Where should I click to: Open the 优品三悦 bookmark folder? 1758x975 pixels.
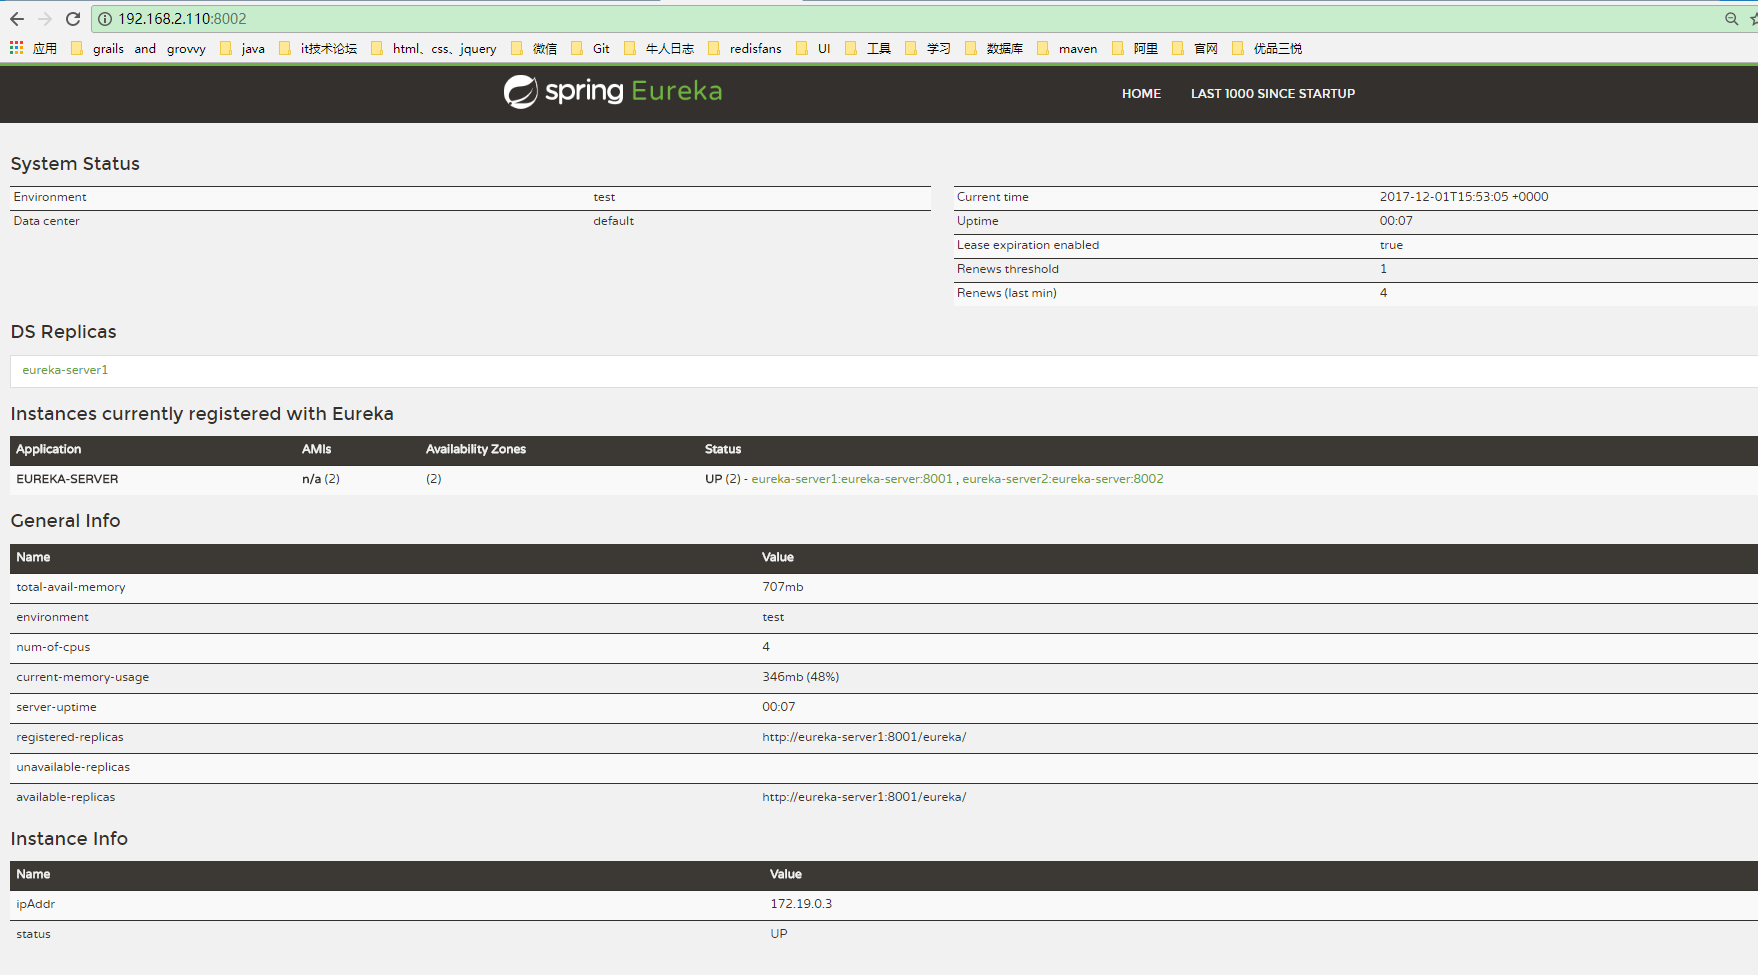tap(1267, 48)
